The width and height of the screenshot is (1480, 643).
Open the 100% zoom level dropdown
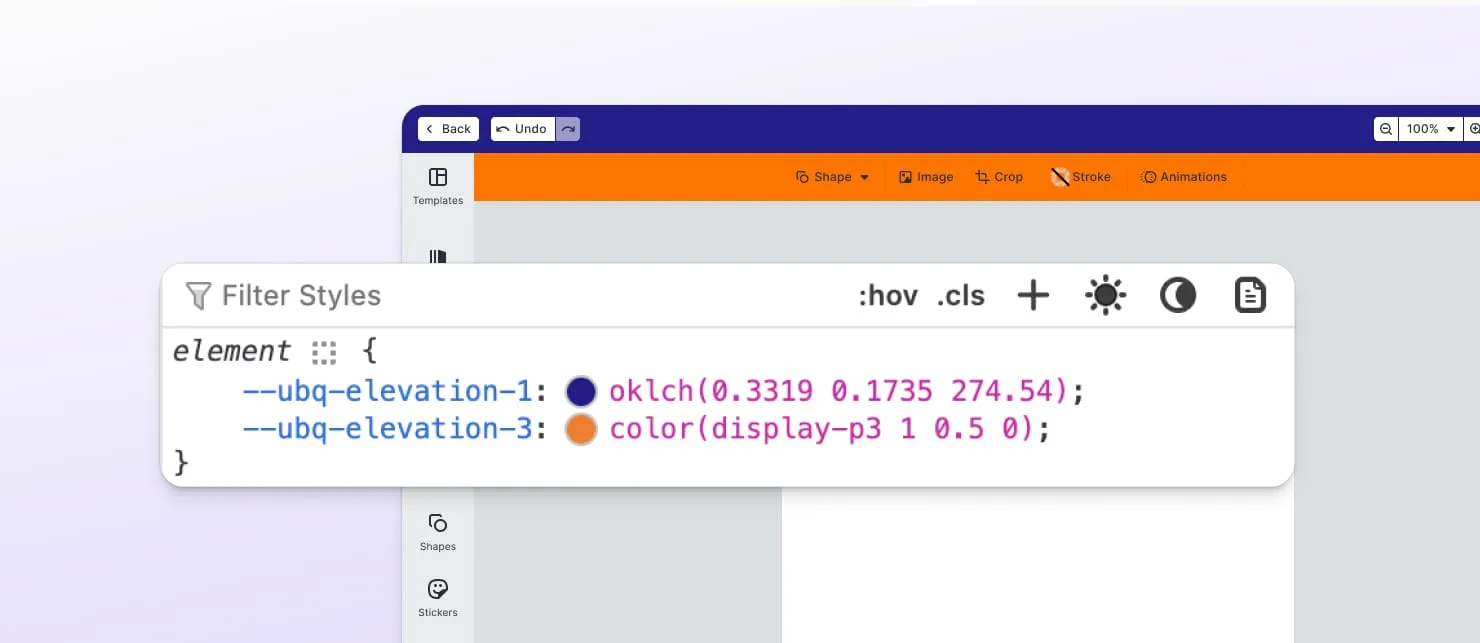(1430, 129)
